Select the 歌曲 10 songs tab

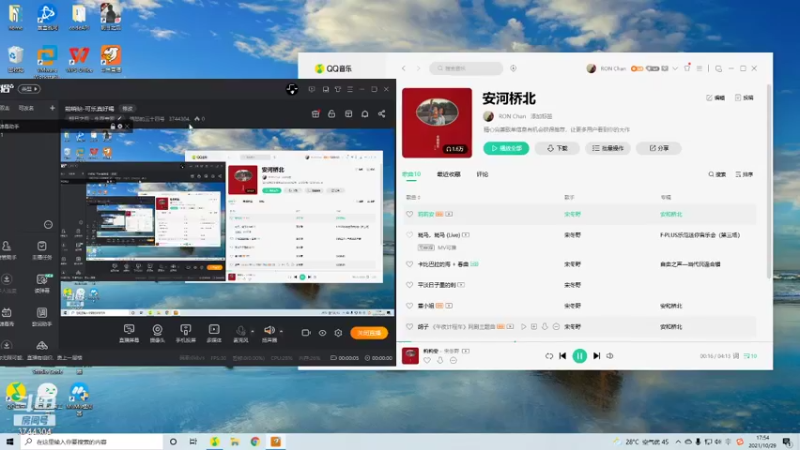(x=411, y=174)
